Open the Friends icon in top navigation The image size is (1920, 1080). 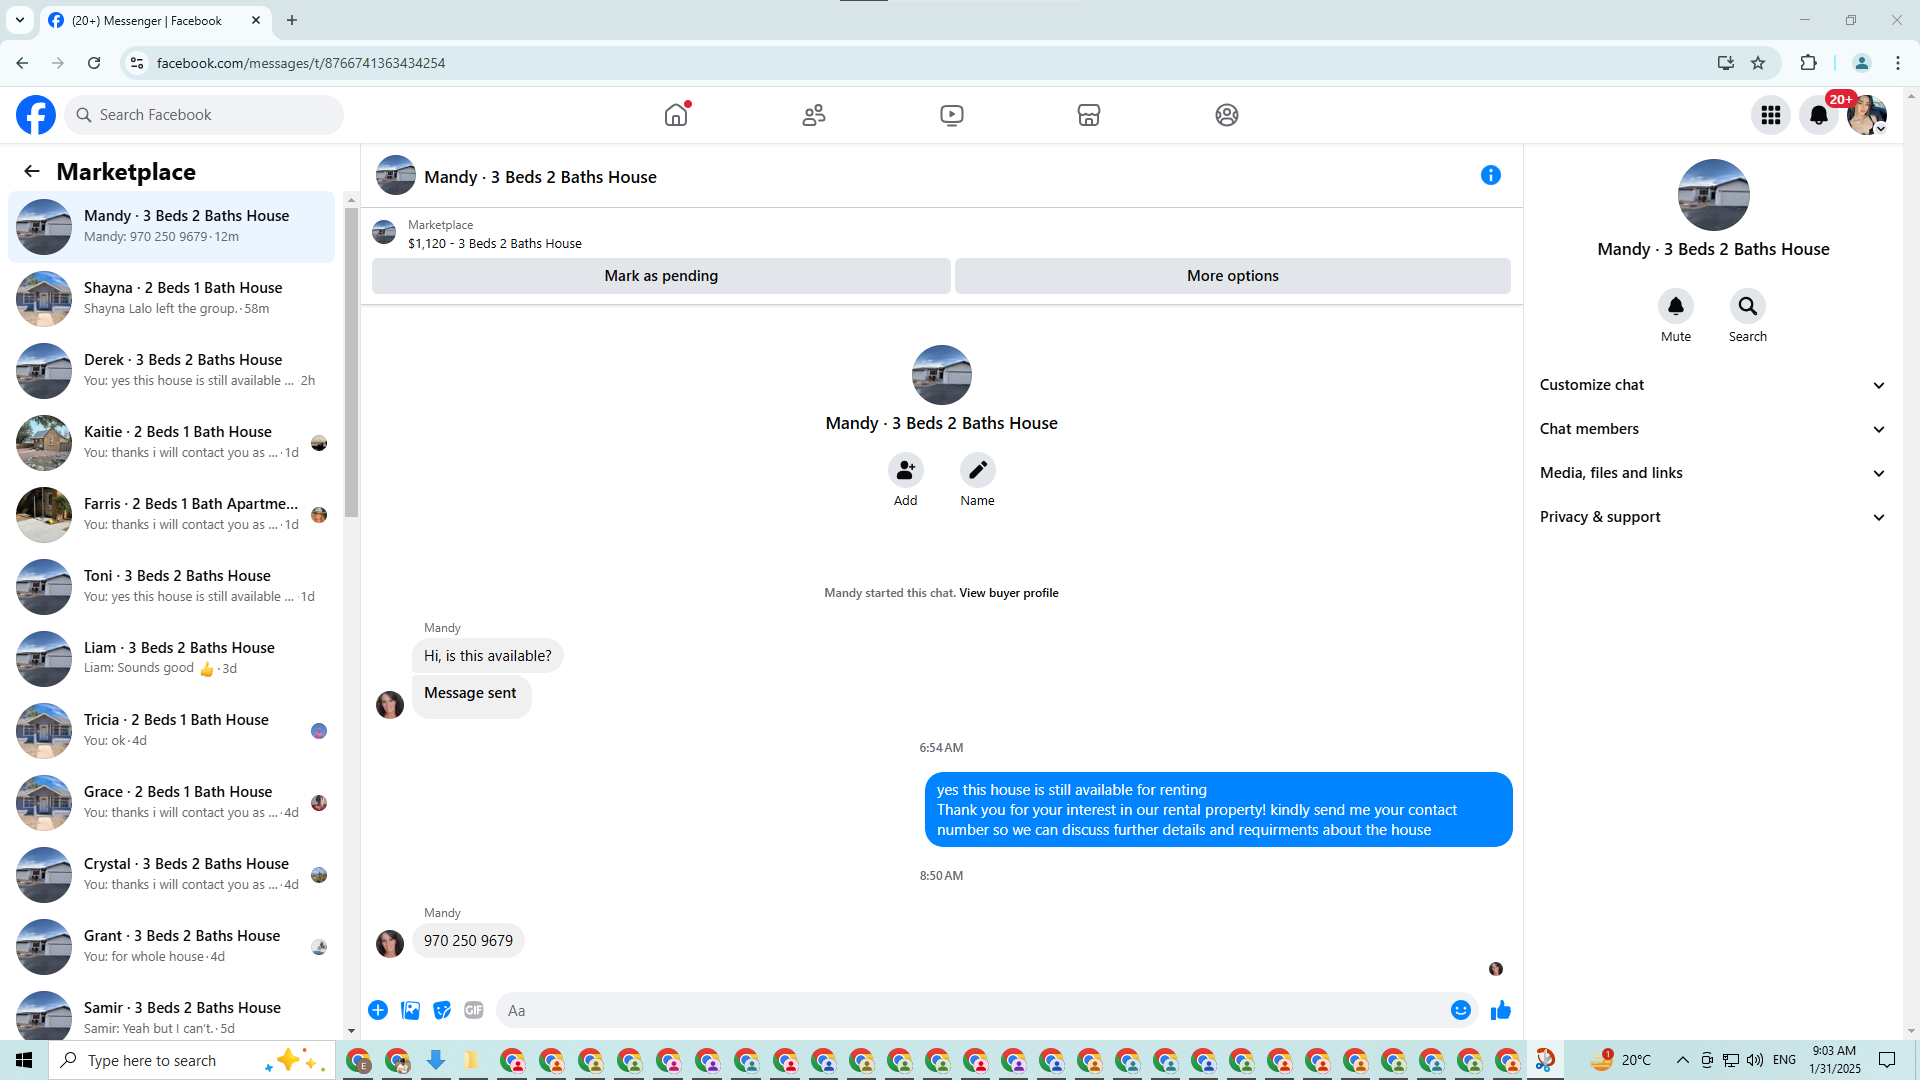(814, 115)
